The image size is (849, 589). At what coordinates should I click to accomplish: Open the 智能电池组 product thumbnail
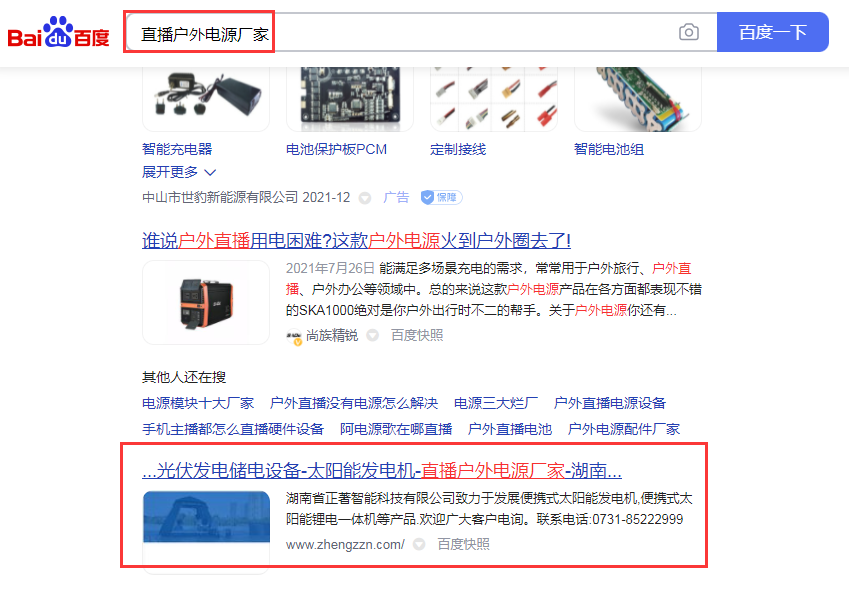coord(638,99)
